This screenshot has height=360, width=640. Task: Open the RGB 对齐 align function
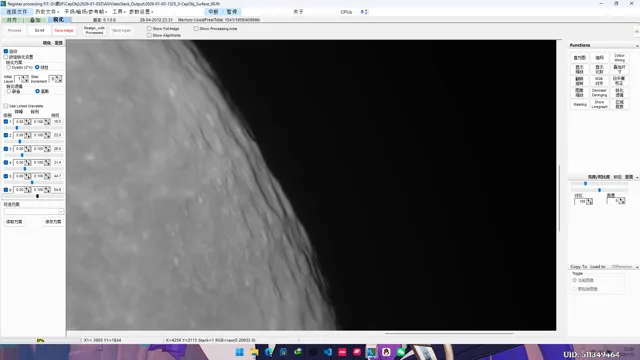pyautogui.click(x=599, y=81)
